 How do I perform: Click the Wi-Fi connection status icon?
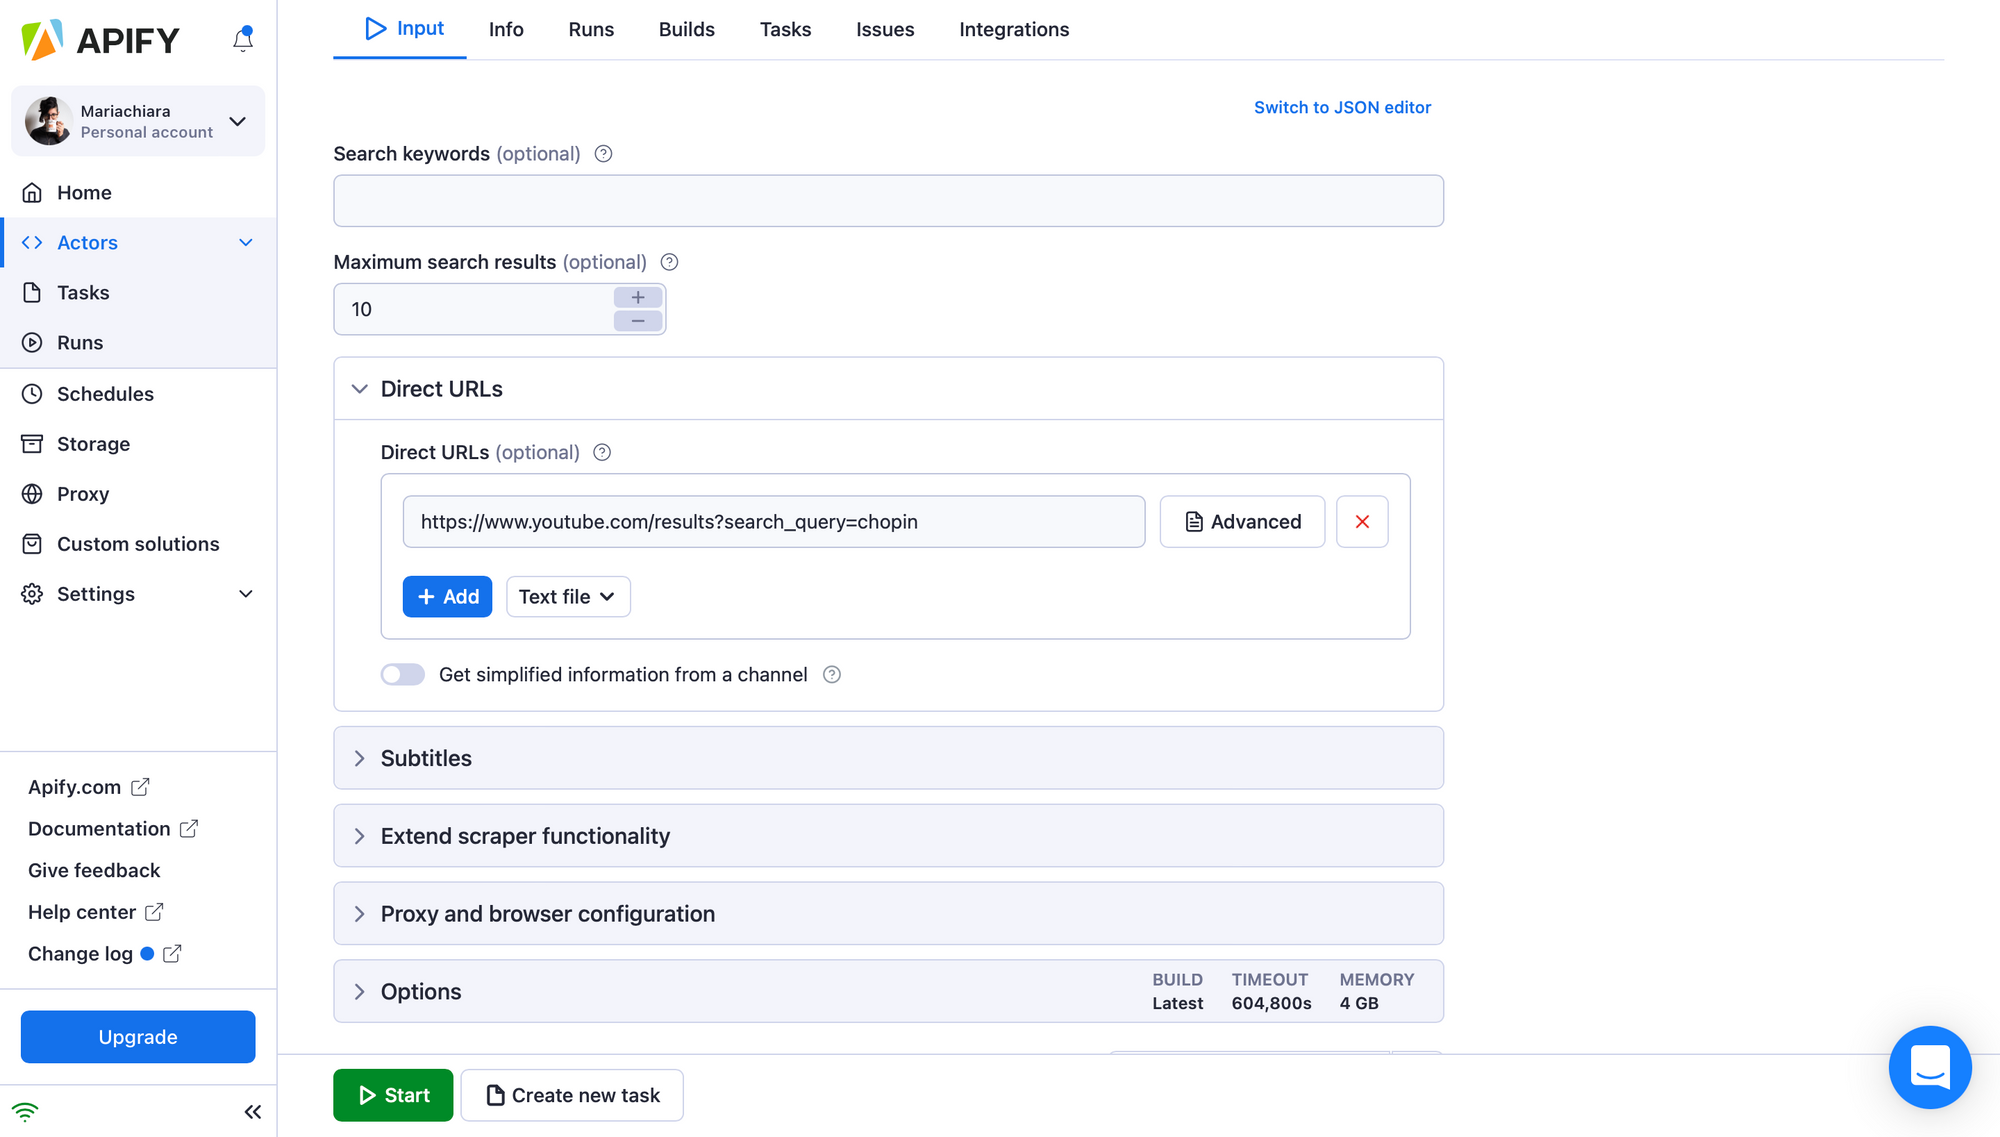[x=25, y=1112]
